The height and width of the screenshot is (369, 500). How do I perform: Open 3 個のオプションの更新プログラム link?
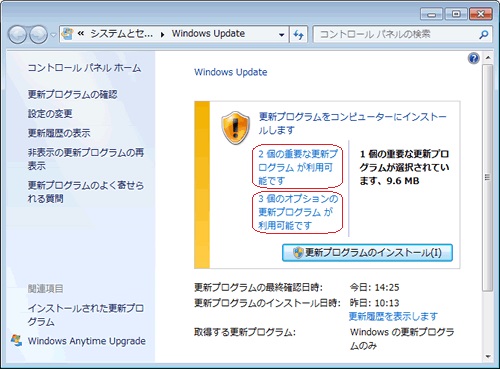(x=298, y=212)
